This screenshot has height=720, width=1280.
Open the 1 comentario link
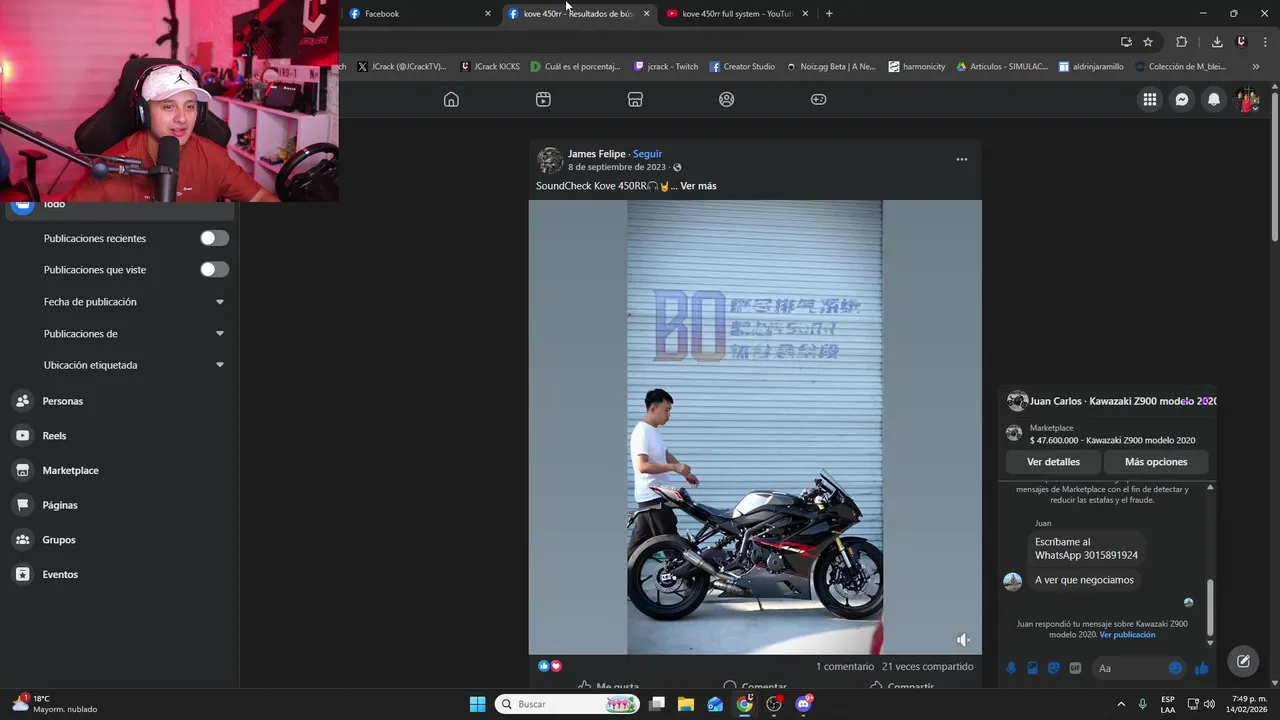coord(845,666)
